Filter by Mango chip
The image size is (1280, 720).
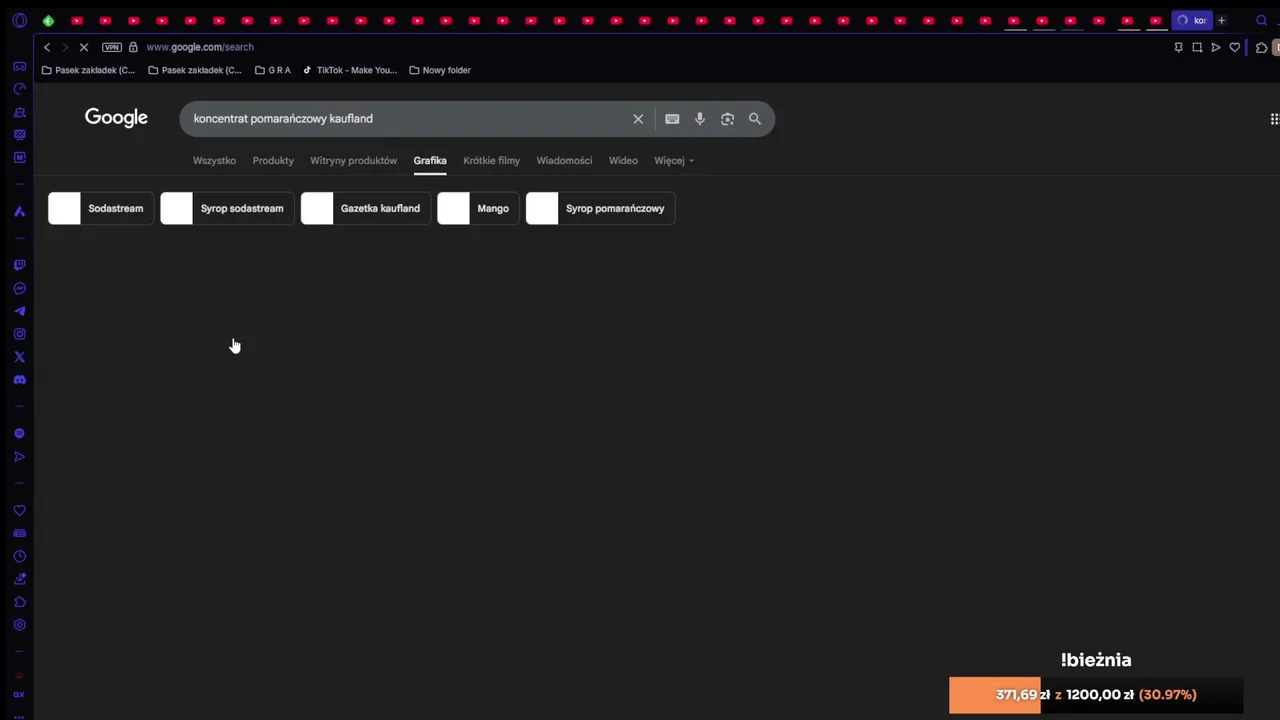click(478, 208)
